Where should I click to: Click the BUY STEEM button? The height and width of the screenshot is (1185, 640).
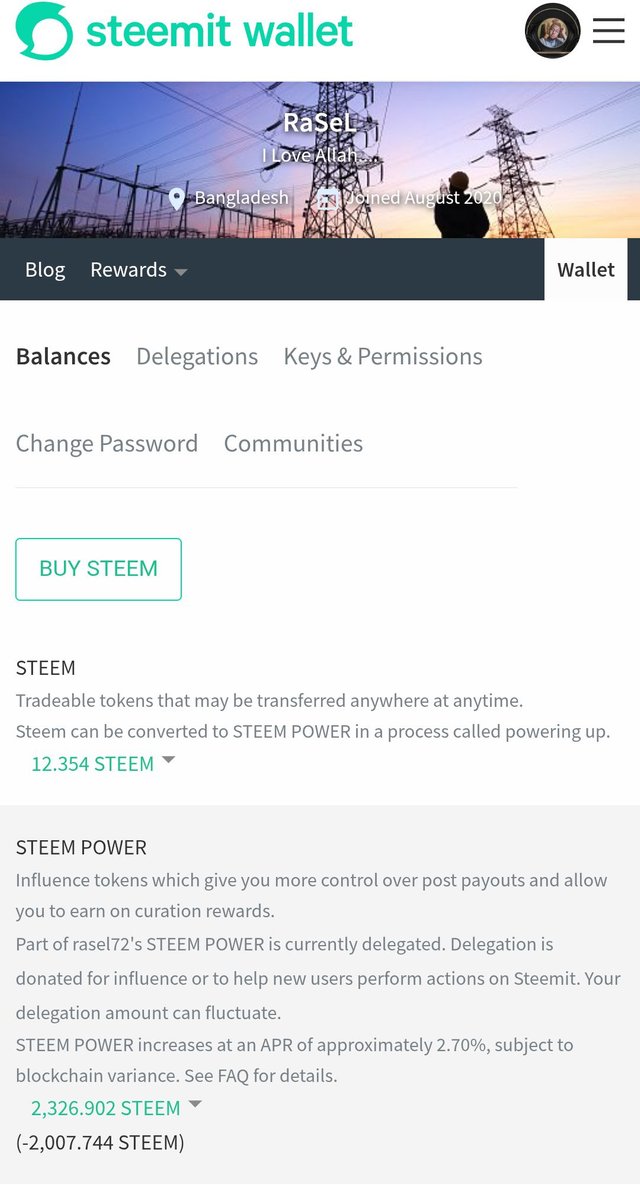(98, 569)
